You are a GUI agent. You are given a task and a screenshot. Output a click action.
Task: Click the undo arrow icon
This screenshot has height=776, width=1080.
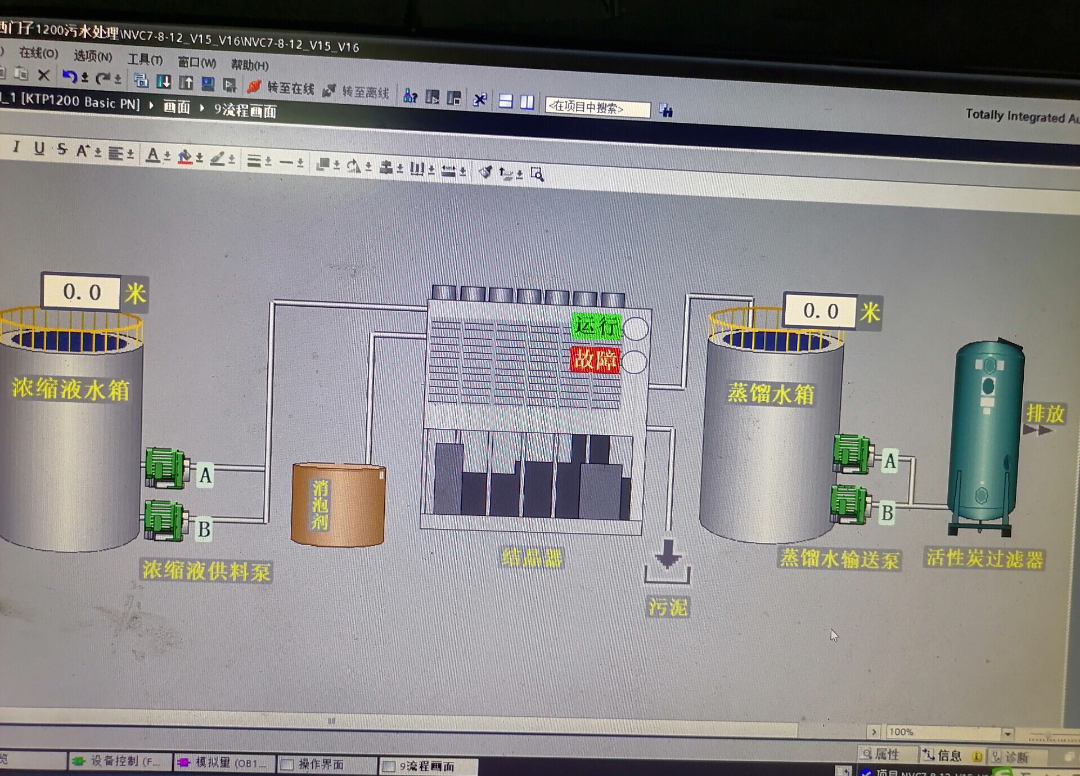click(68, 76)
